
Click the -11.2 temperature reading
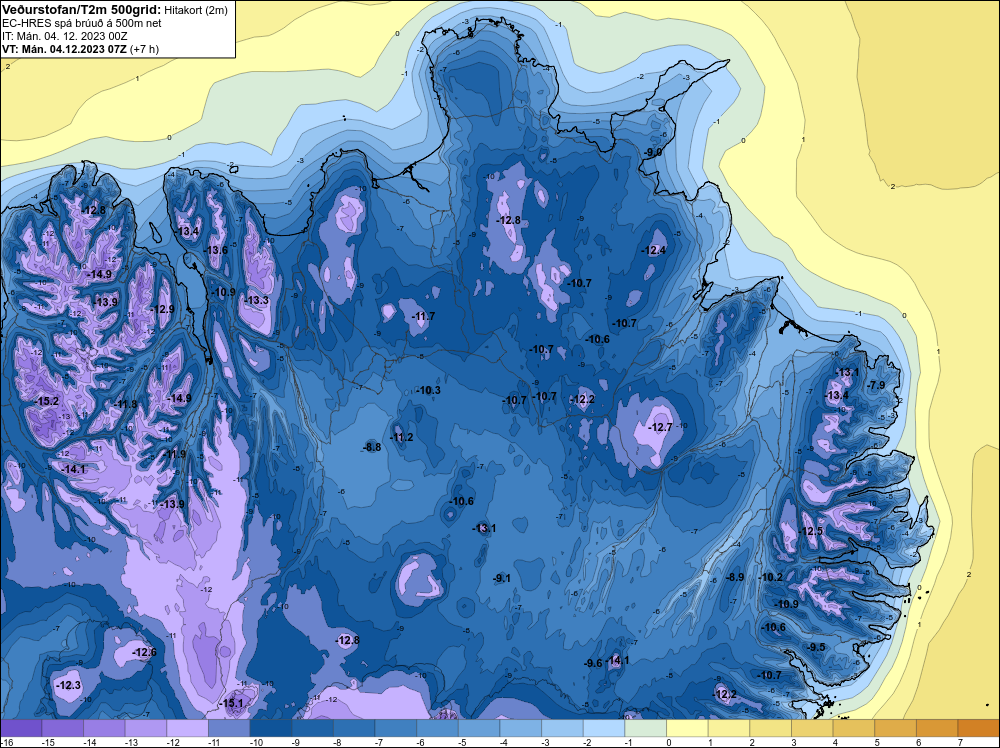click(x=402, y=437)
